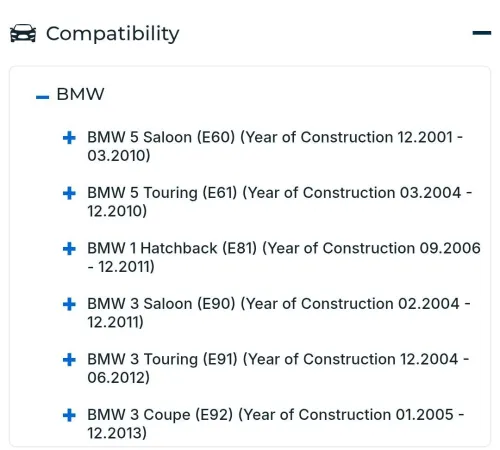The width and height of the screenshot is (500, 450).
Task: Open BMW 1 Hatchback (E81) entry text
Action: point(284,257)
